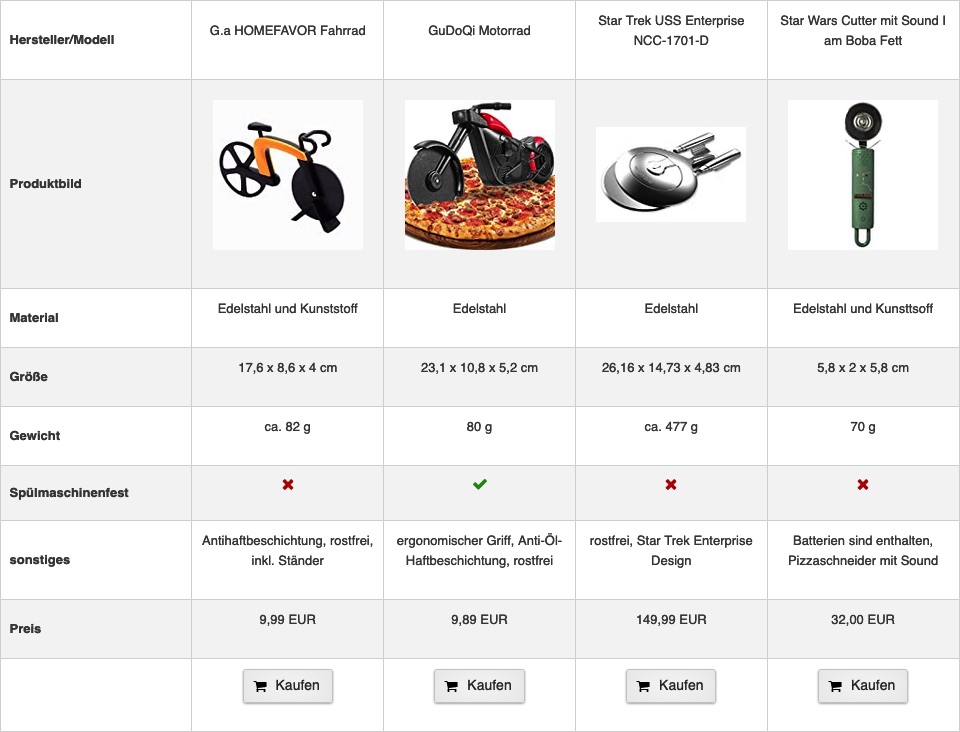Open the USS Enterprise pizza cutter image

(671, 174)
